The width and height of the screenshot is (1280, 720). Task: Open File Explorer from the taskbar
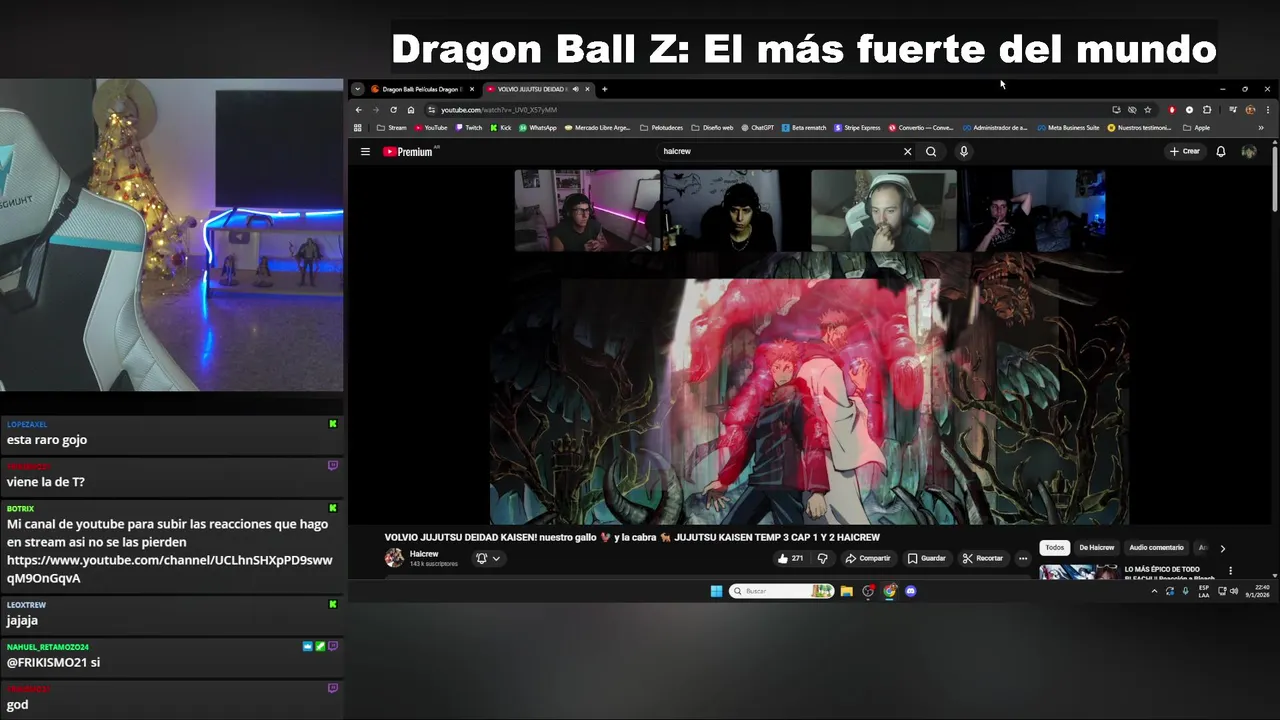click(846, 591)
